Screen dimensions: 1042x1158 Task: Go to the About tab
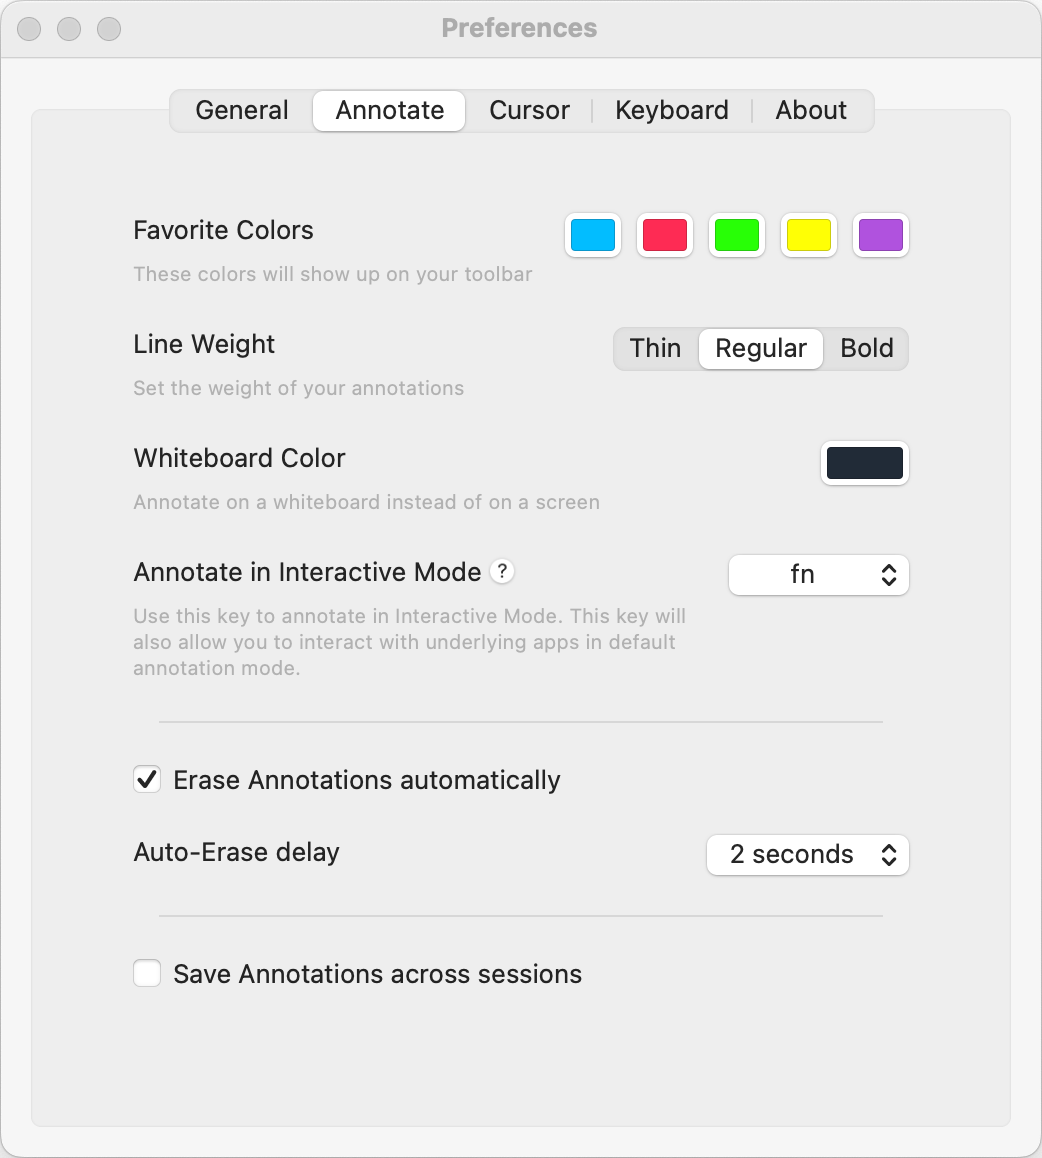(811, 111)
